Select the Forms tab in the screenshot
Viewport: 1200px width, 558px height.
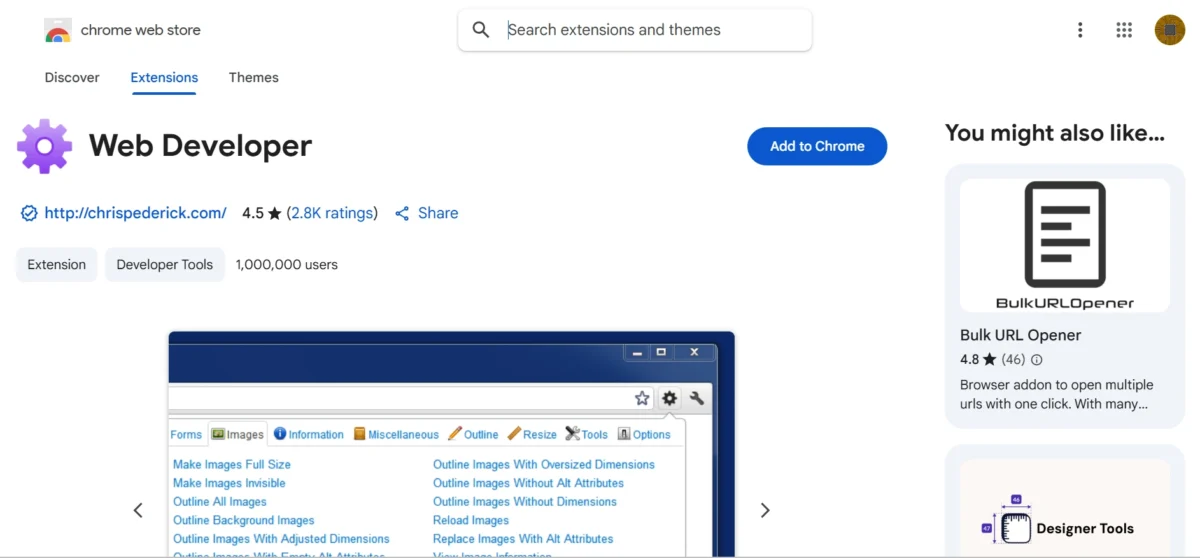186,435
